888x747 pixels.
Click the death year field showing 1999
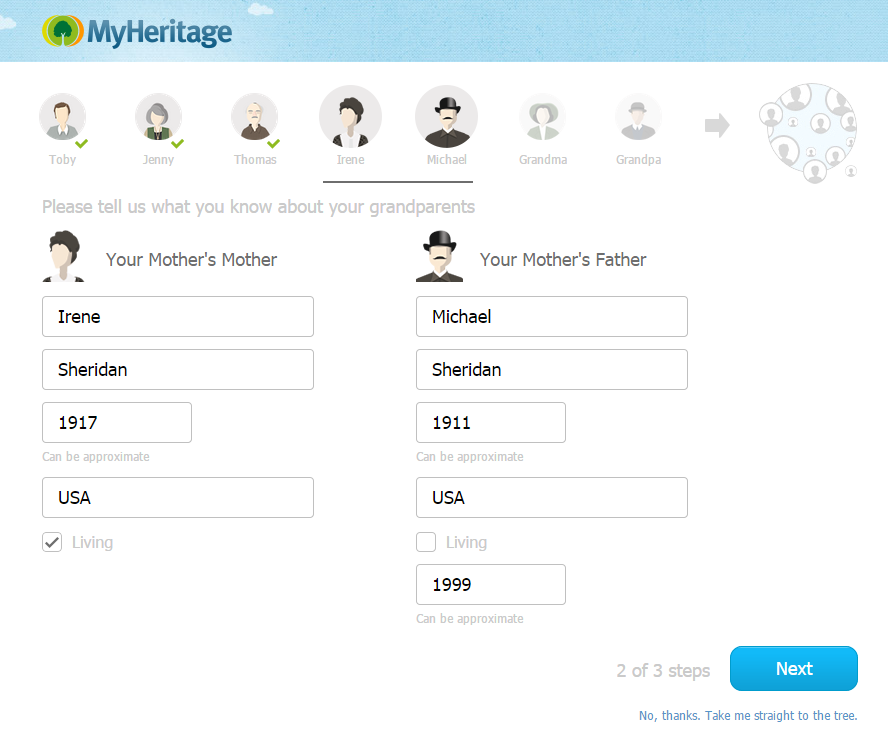click(x=491, y=585)
